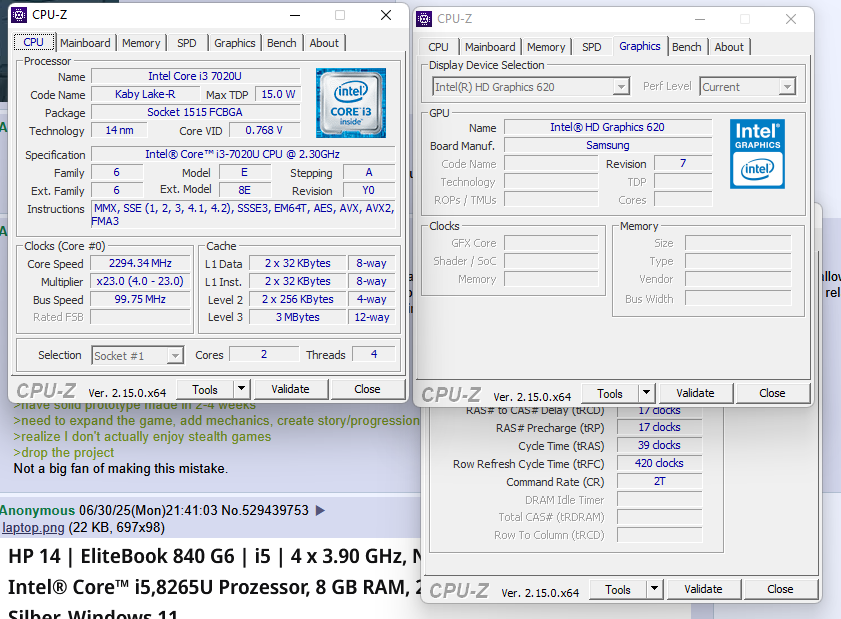Viewport: 841px width, 619px height.
Task: Select the Graphics tab in the right CPU-Z window
Action: tap(640, 46)
